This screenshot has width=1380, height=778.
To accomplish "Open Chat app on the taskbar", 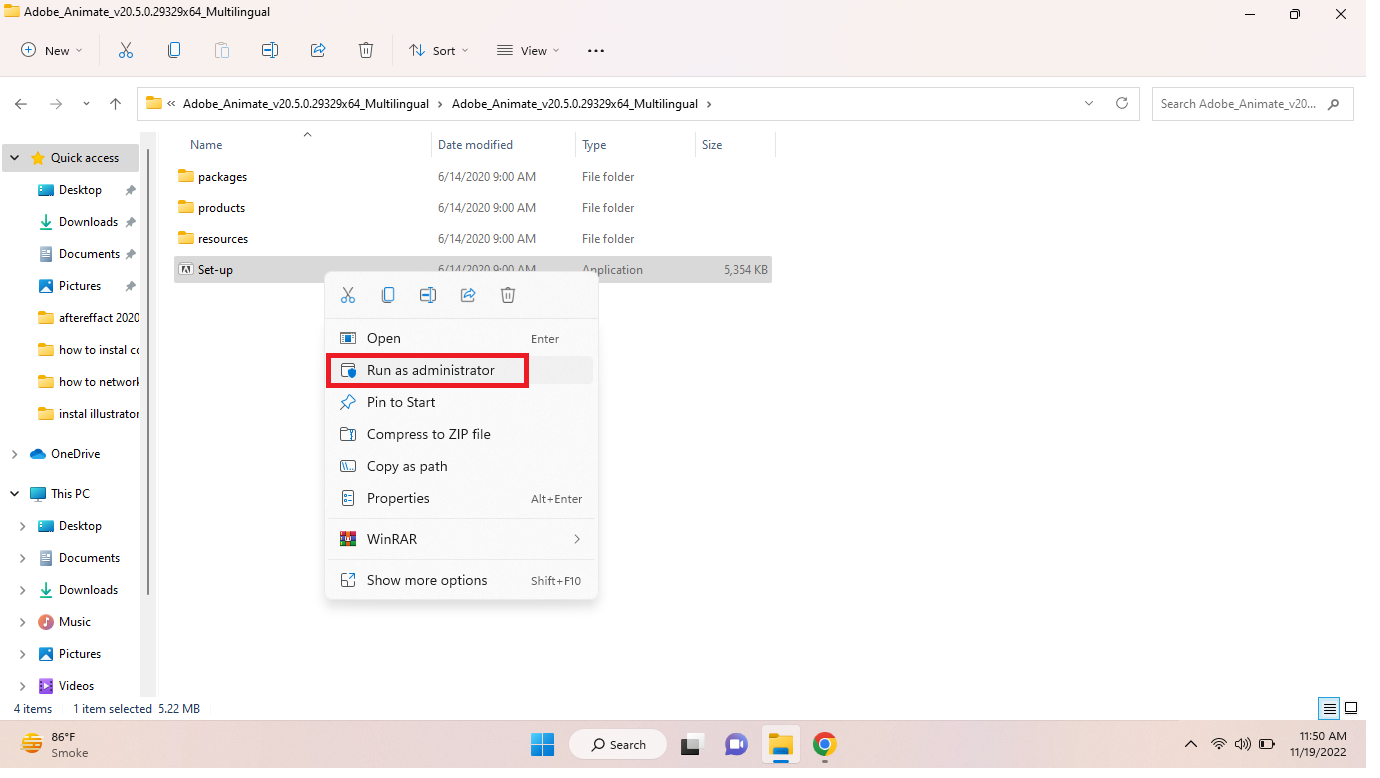I will [x=737, y=744].
